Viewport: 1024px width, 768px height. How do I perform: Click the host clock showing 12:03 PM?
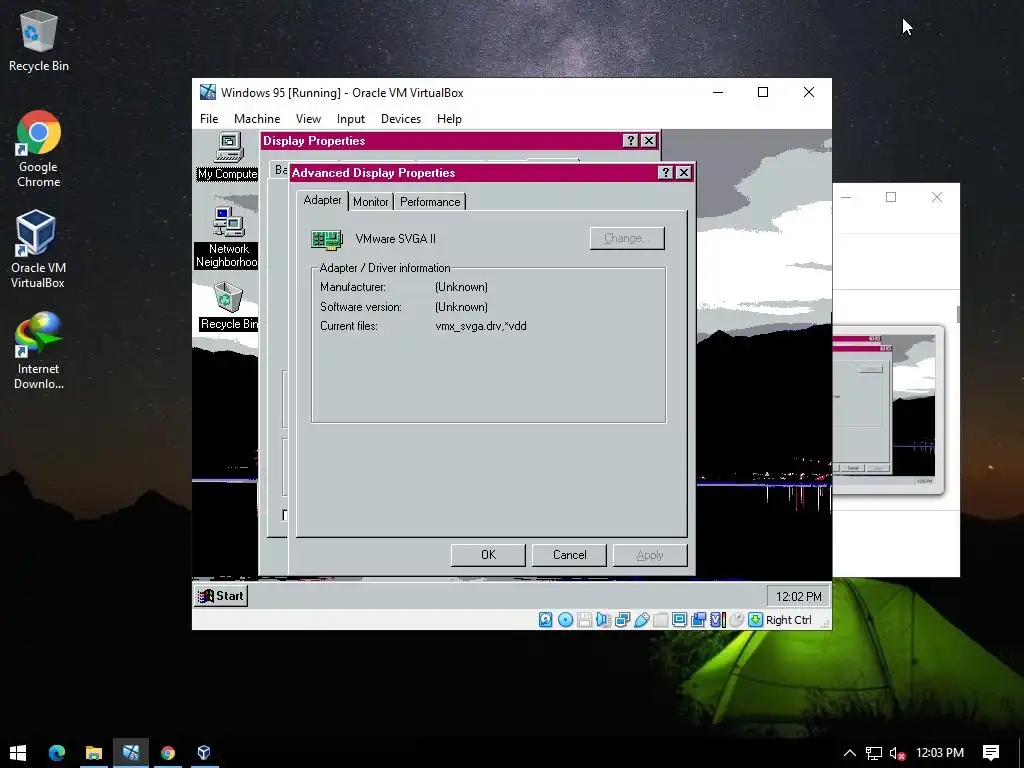pyautogui.click(x=940, y=752)
